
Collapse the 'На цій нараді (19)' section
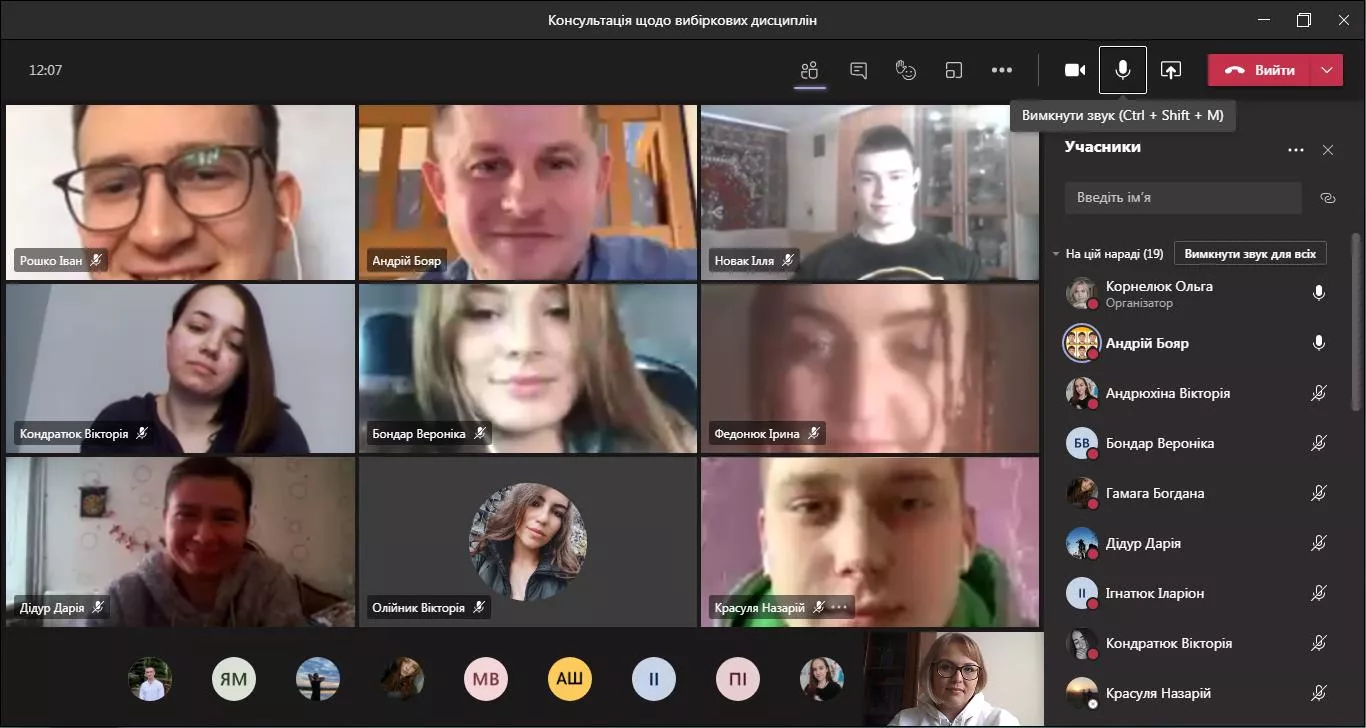coord(1056,254)
